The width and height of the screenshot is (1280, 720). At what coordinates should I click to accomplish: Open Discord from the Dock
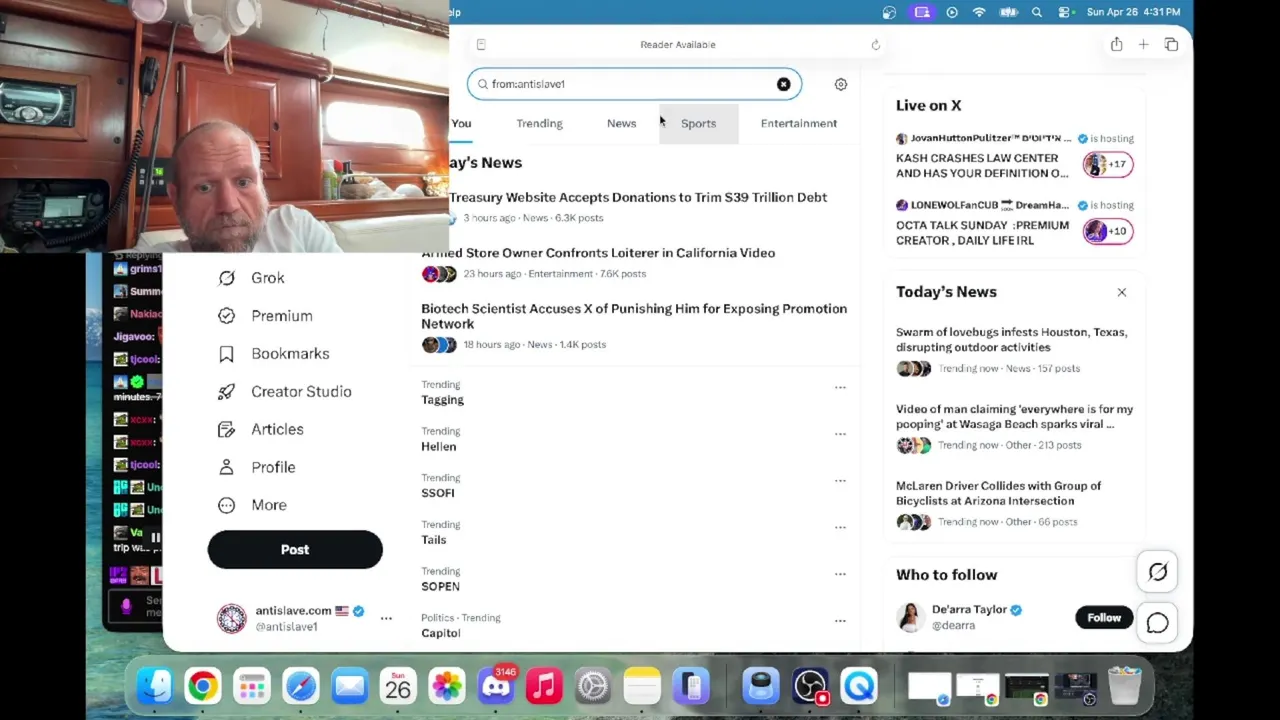[x=496, y=687]
